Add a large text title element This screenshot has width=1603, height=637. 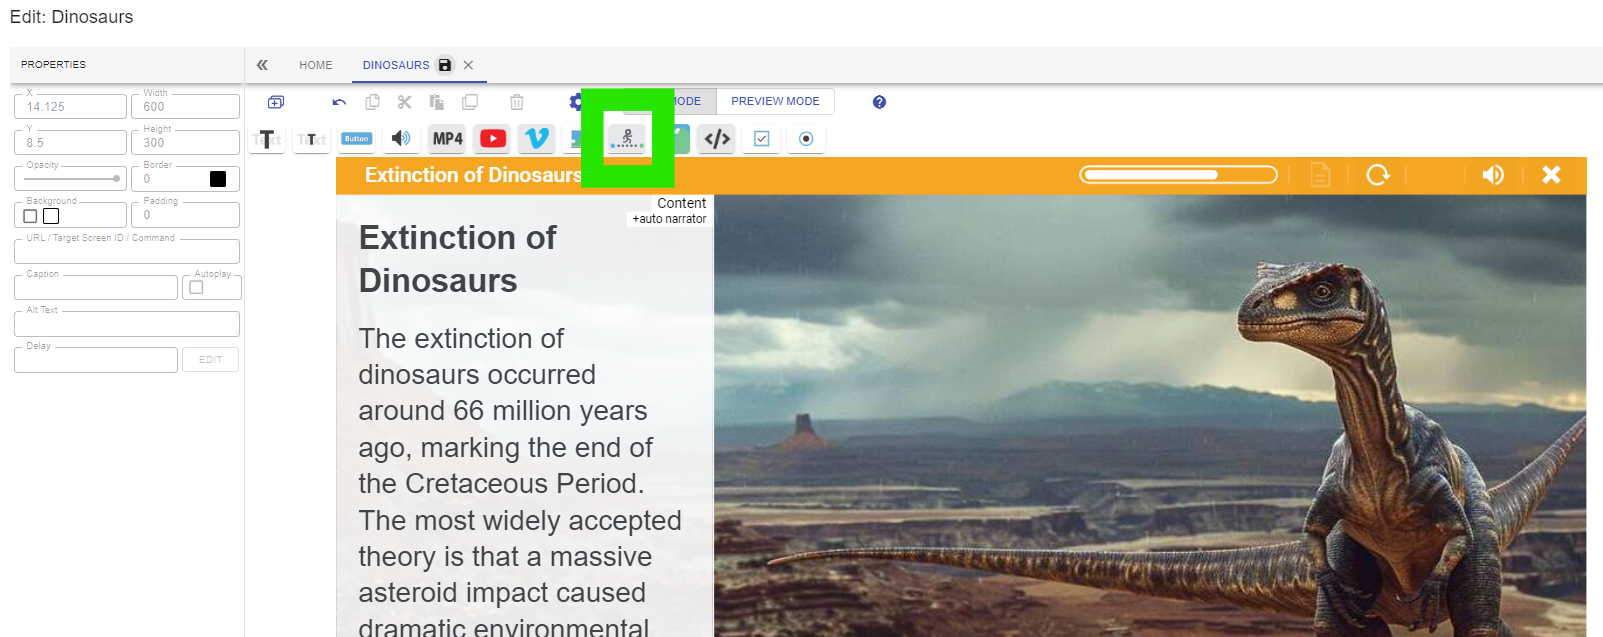point(267,139)
